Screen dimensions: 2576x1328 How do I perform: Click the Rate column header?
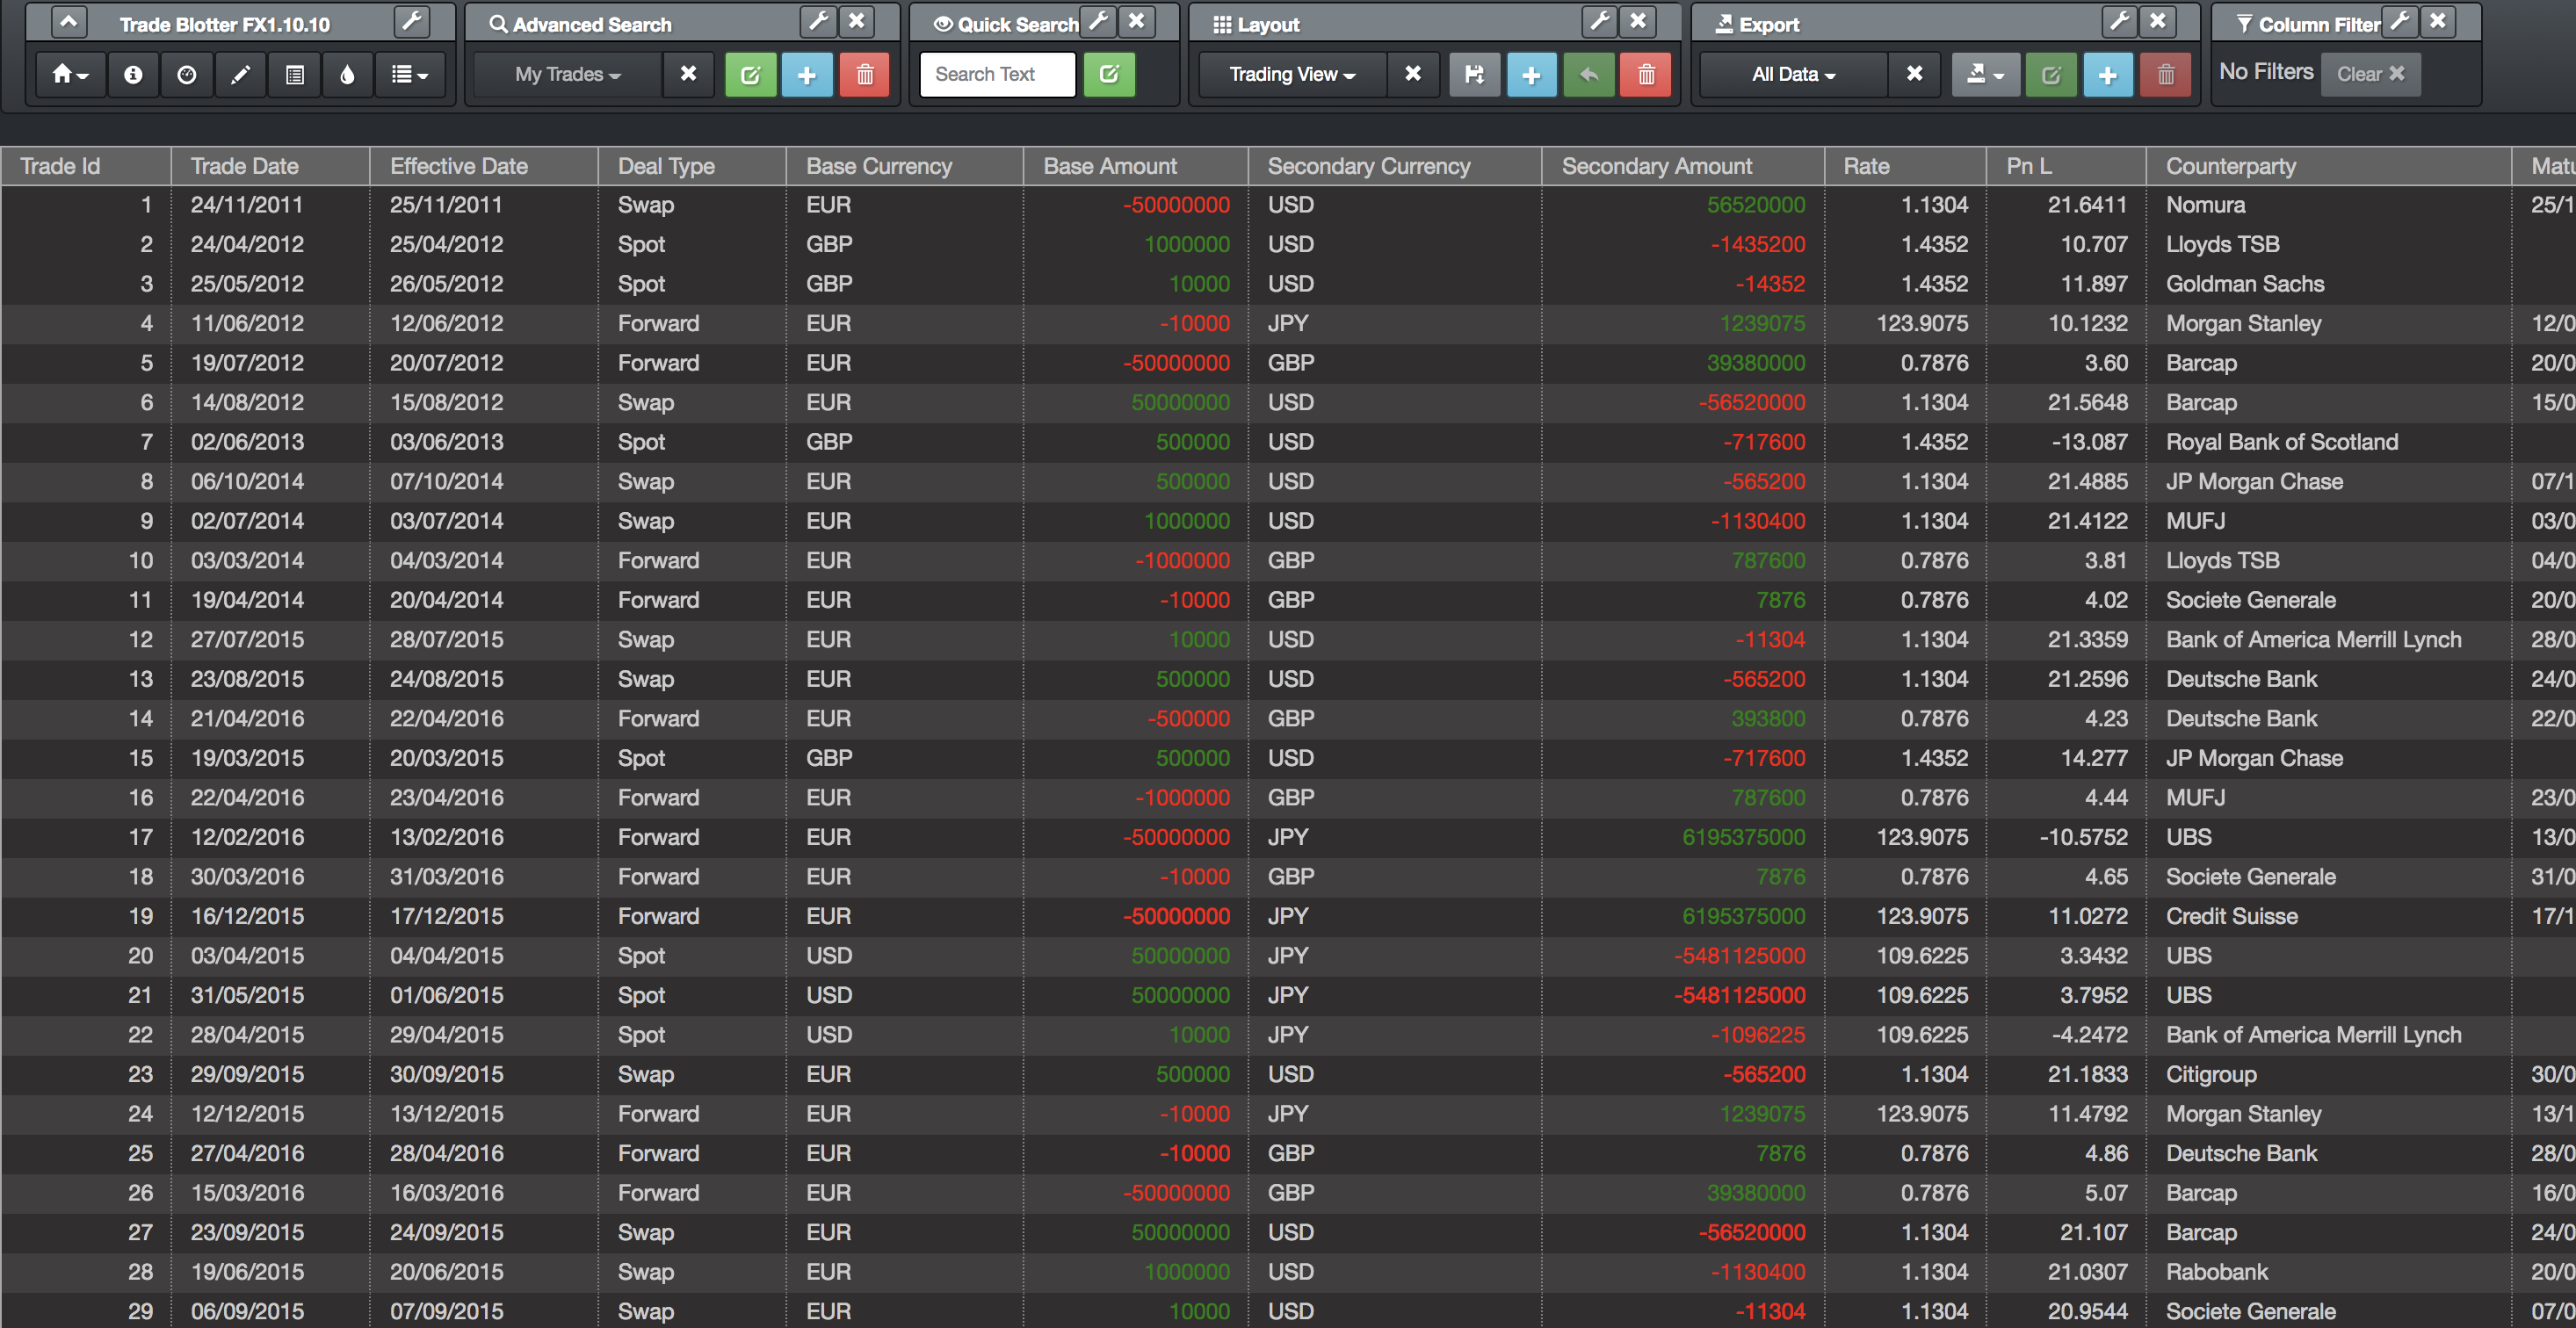tap(1905, 166)
